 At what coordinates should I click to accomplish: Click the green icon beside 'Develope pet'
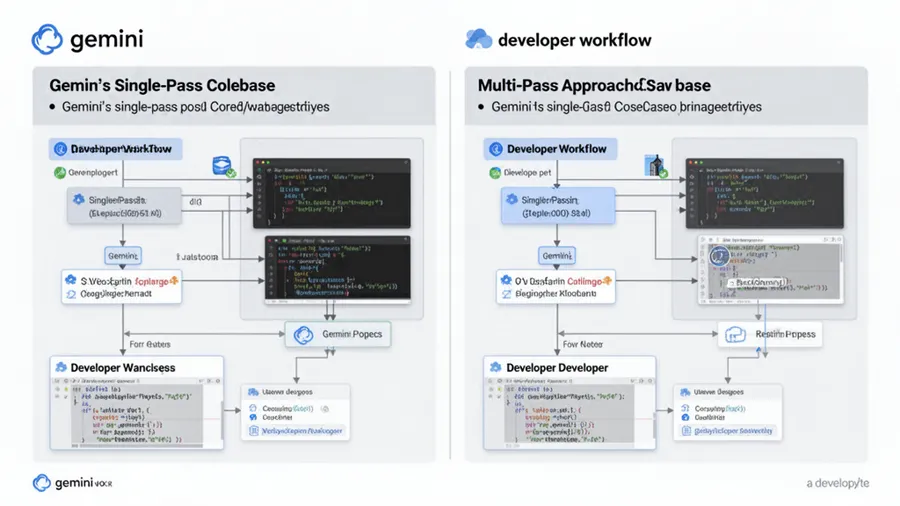coord(495,173)
